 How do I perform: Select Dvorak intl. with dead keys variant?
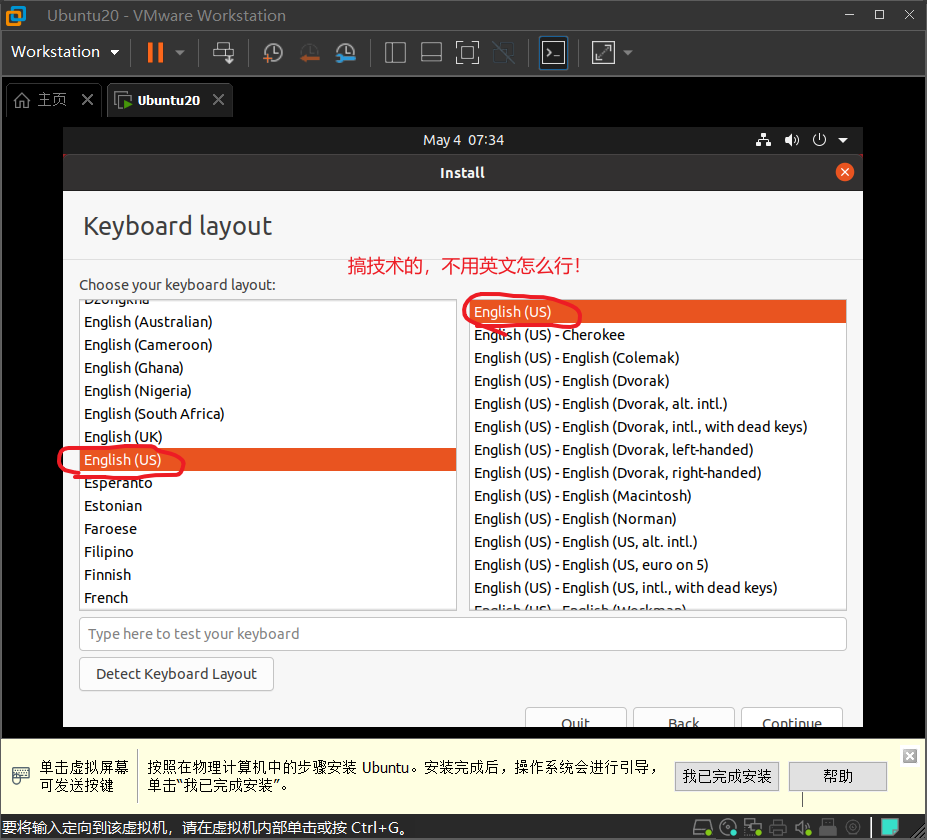point(658,427)
